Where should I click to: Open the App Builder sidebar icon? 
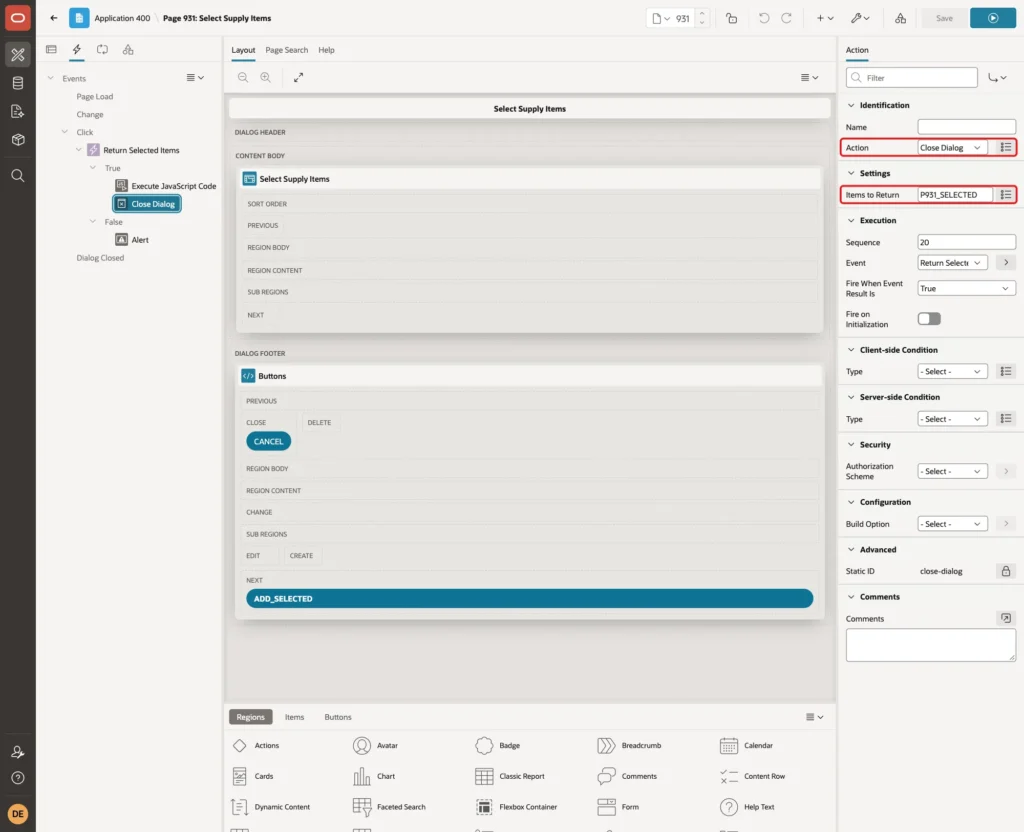click(18, 54)
